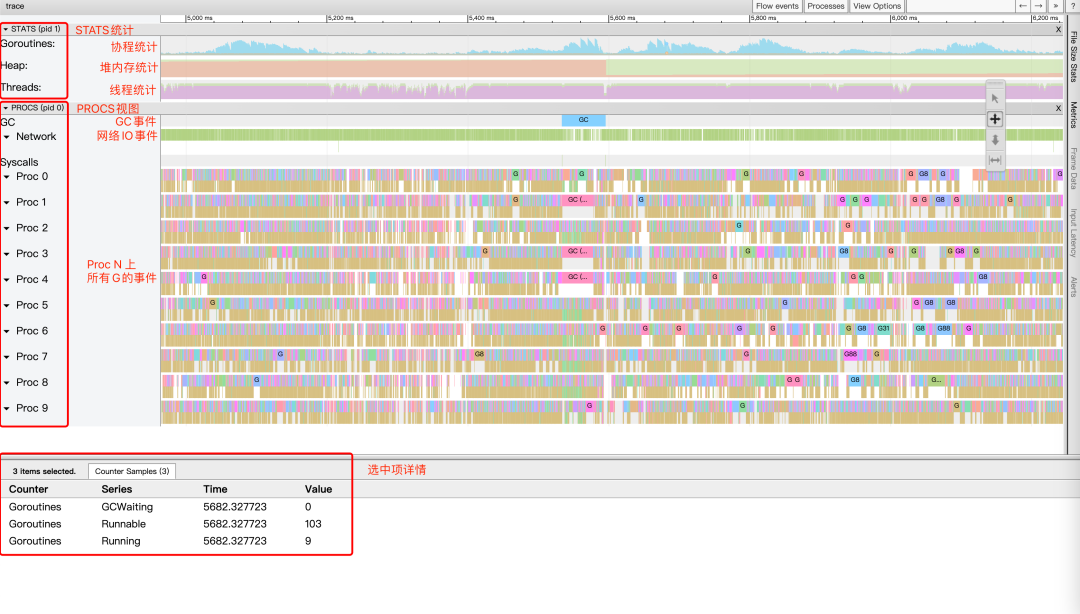Activate the four-arrow pan mouse tool
The width and height of the screenshot is (1080, 614).
995,119
